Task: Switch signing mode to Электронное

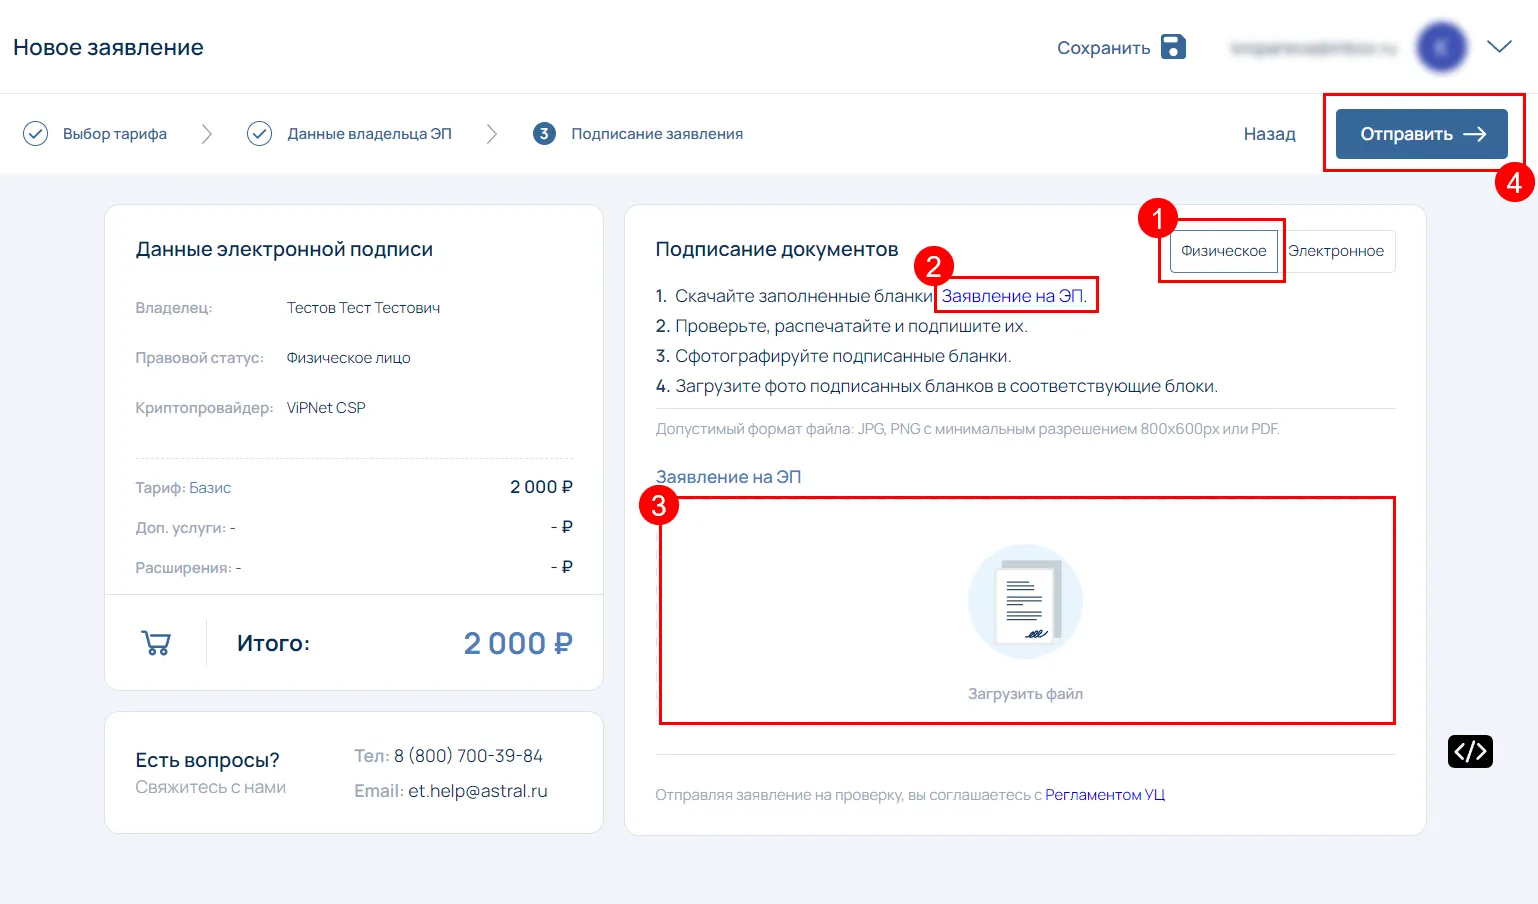Action: click(1336, 251)
